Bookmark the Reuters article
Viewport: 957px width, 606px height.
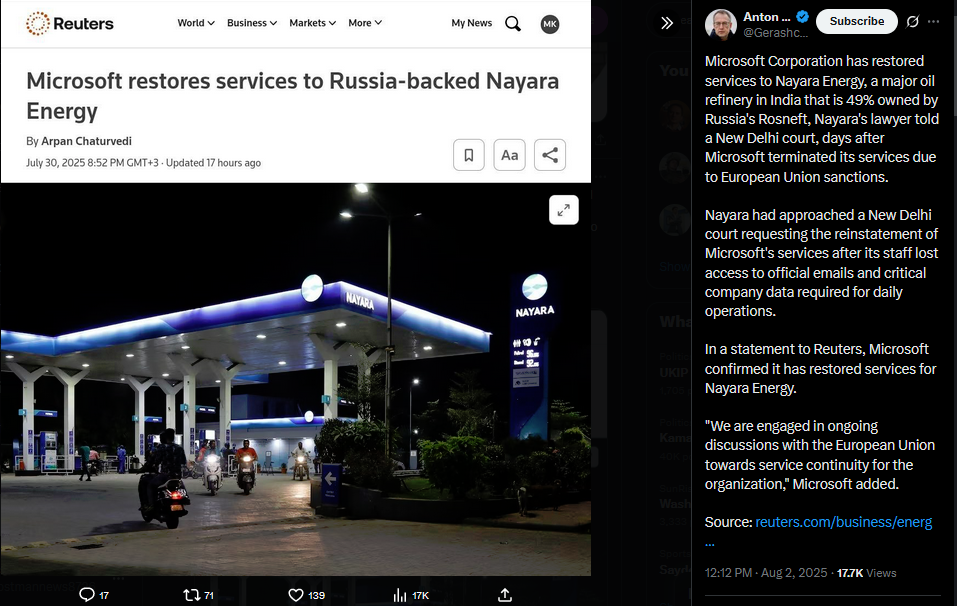pyautogui.click(x=469, y=155)
